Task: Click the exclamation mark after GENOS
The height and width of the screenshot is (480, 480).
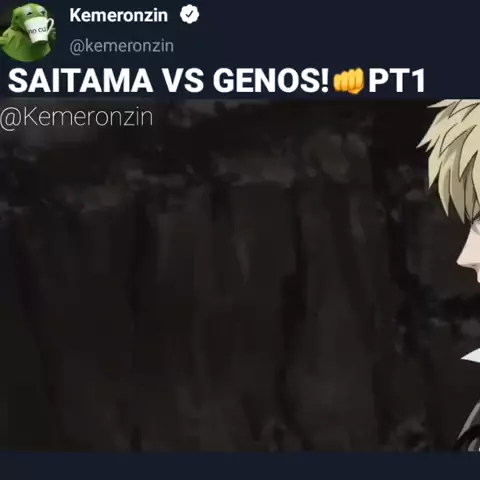Action: (324, 81)
